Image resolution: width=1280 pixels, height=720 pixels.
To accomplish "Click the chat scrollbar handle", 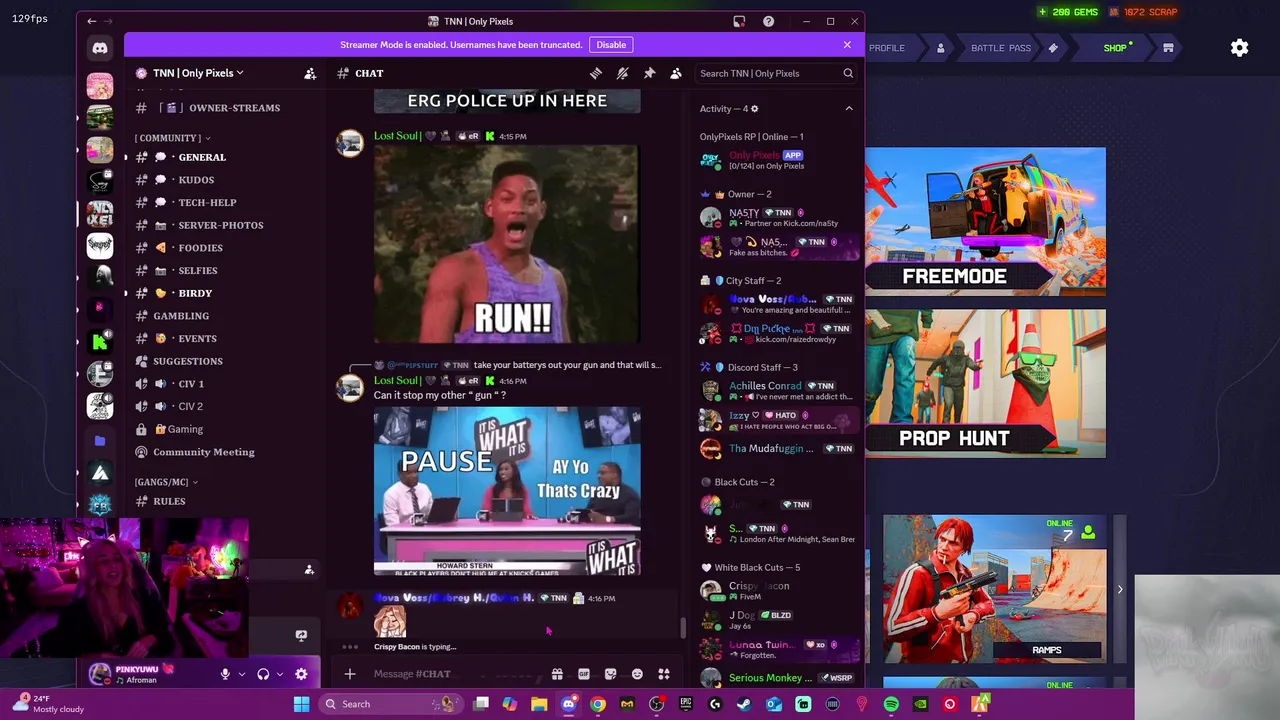I will (683, 627).
